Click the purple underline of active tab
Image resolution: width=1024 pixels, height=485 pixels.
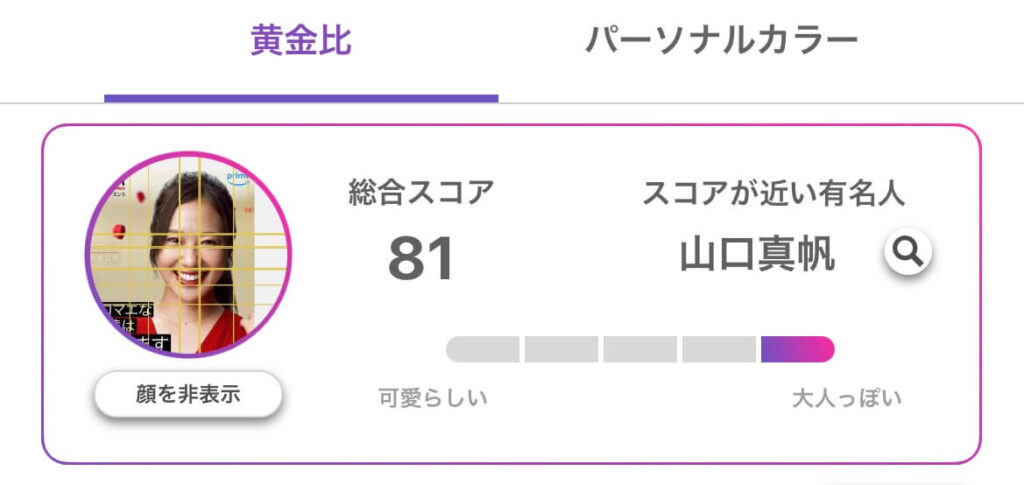(x=301, y=99)
